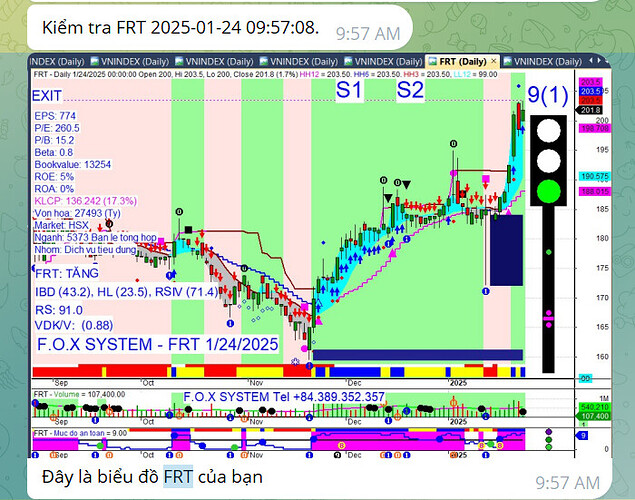Viewport: 635px width, 500px height.
Task: Click the 190.575 cyan price tag
Action: (594, 176)
